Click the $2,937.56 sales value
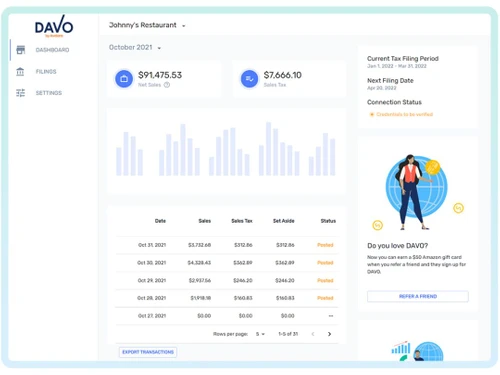The height and width of the screenshot is (375, 500). [200, 280]
